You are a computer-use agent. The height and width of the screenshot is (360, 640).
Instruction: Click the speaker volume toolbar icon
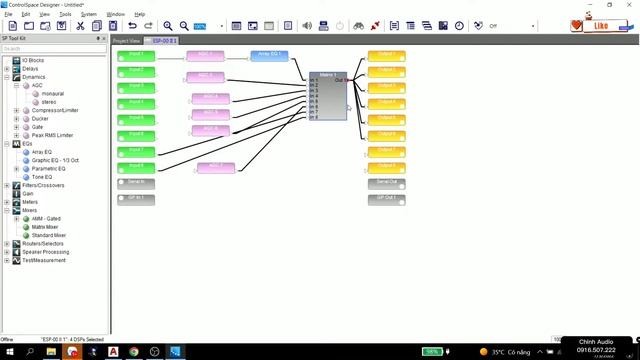point(307,26)
